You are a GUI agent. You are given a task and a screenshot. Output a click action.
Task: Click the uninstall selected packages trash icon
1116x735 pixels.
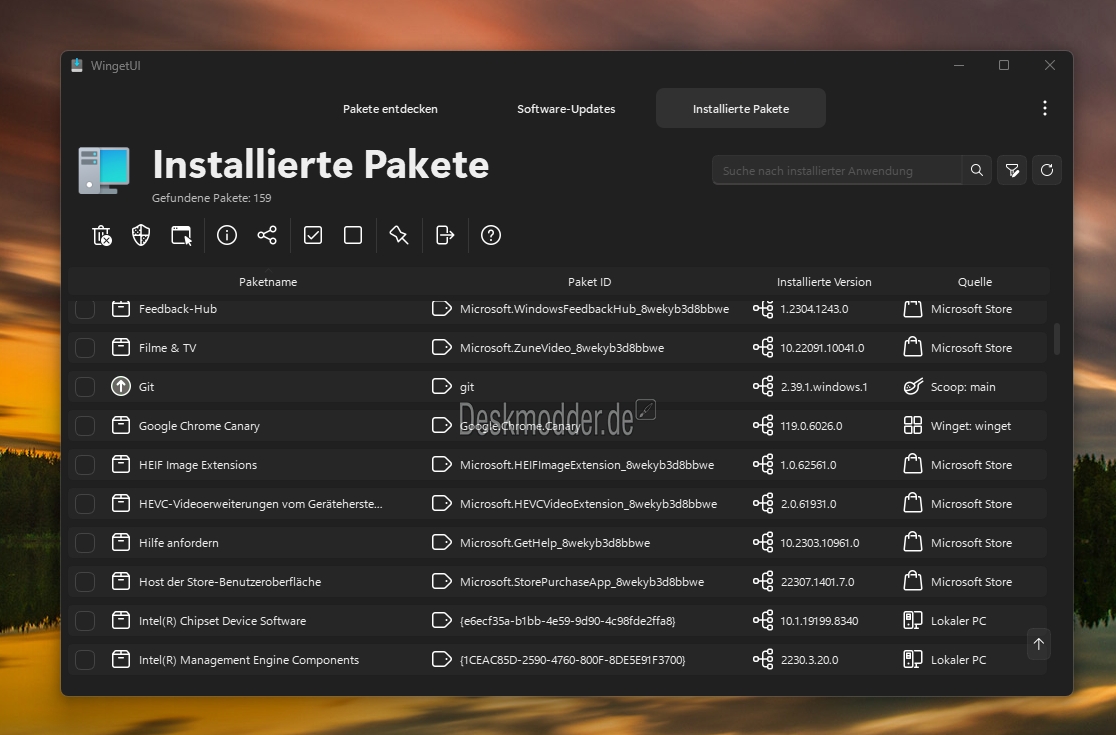coord(101,235)
